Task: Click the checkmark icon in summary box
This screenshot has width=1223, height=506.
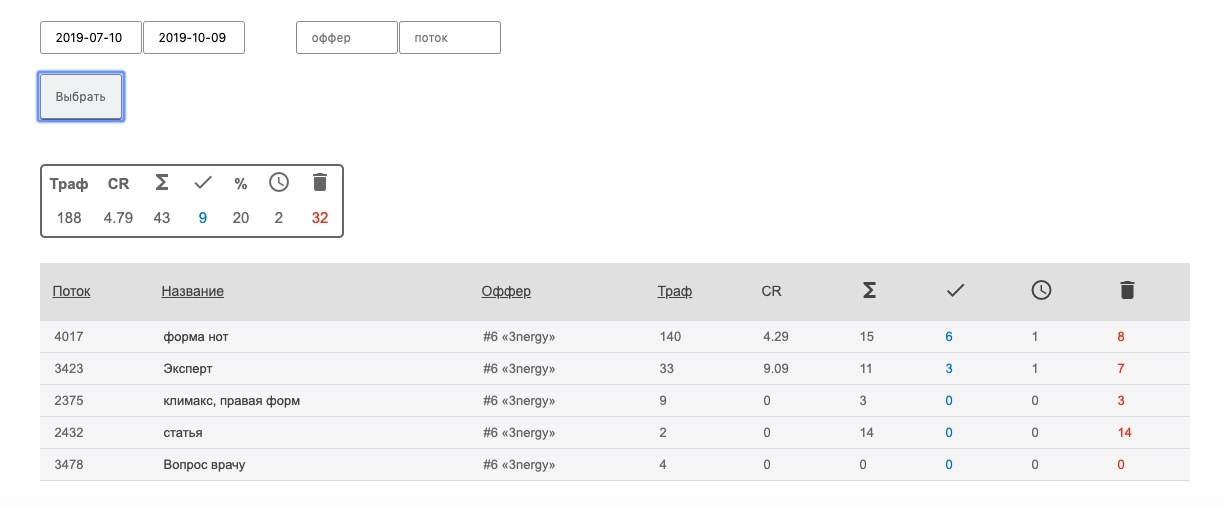Action: (203, 183)
